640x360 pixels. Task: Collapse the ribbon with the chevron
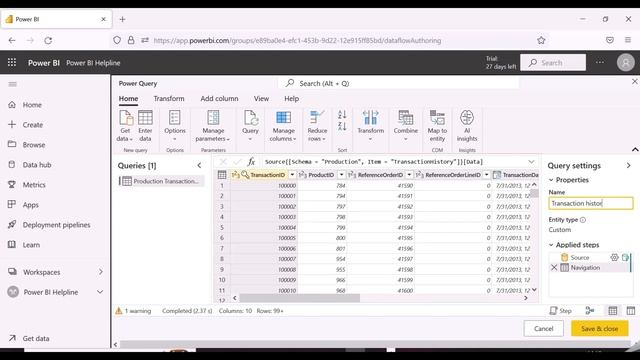click(635, 149)
